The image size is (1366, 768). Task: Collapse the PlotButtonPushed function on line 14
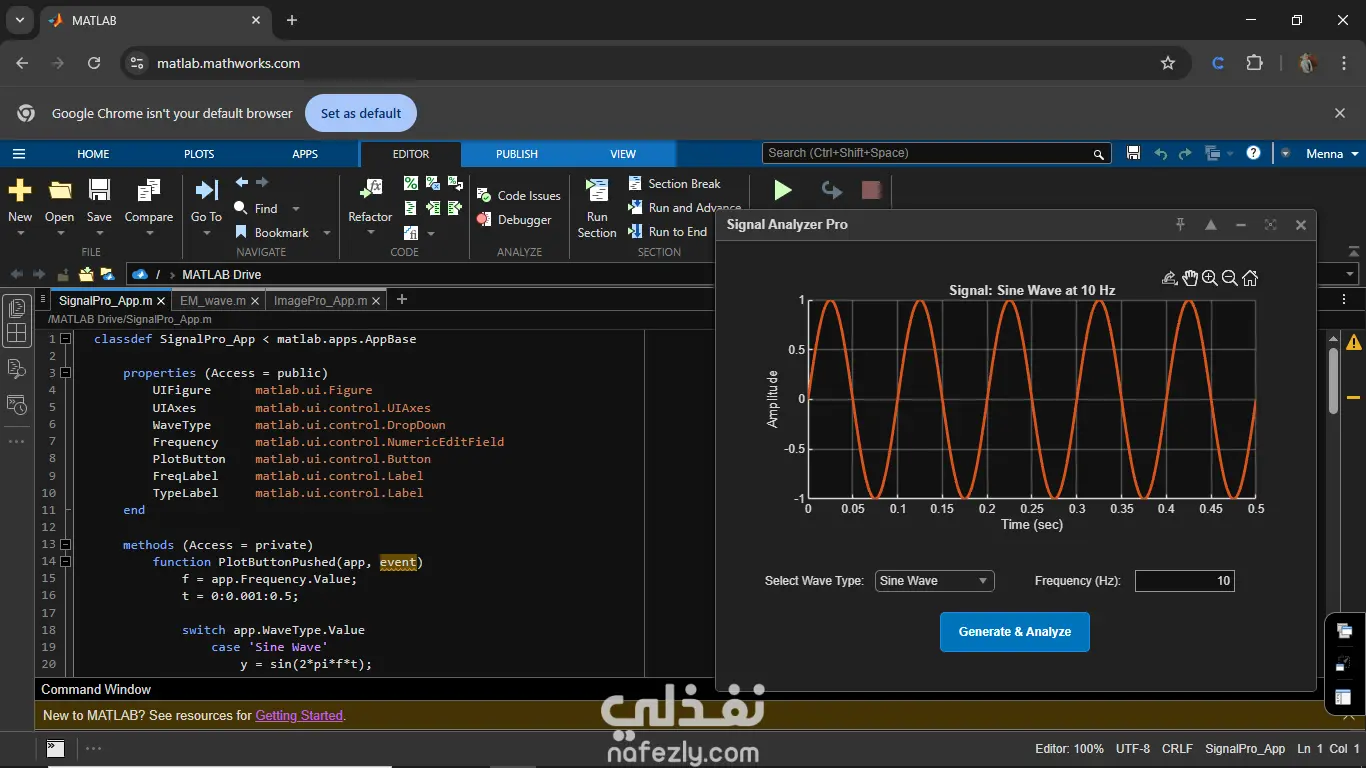66,562
